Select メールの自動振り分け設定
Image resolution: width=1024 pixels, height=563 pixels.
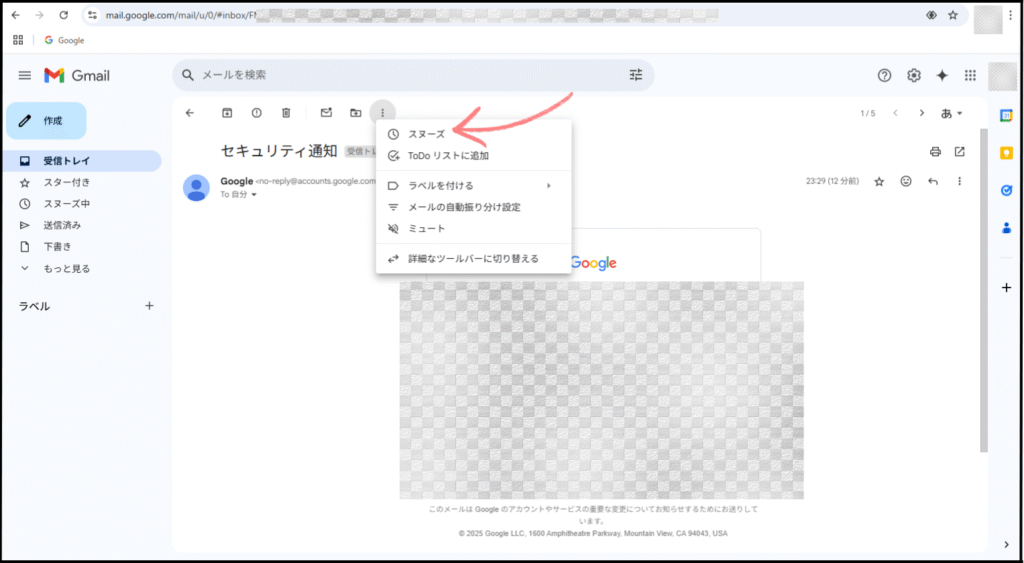tap(473, 207)
